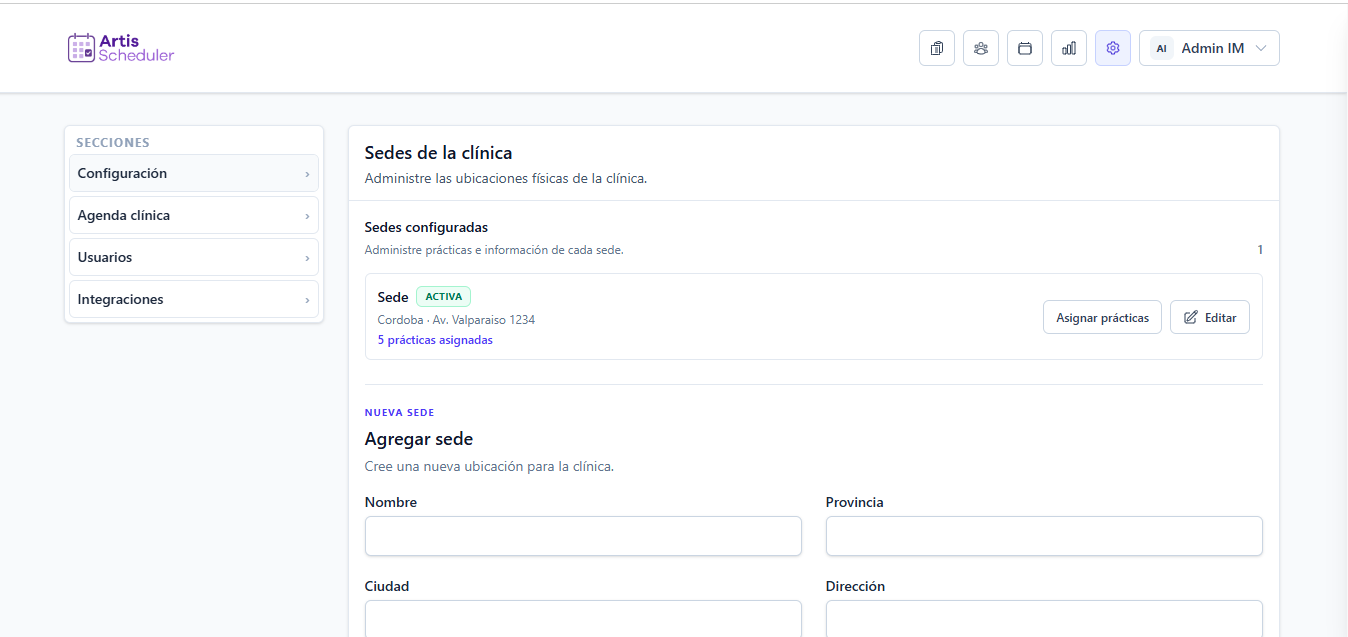1348x637 pixels.
Task: Expand the Configuración section
Action: point(194,173)
